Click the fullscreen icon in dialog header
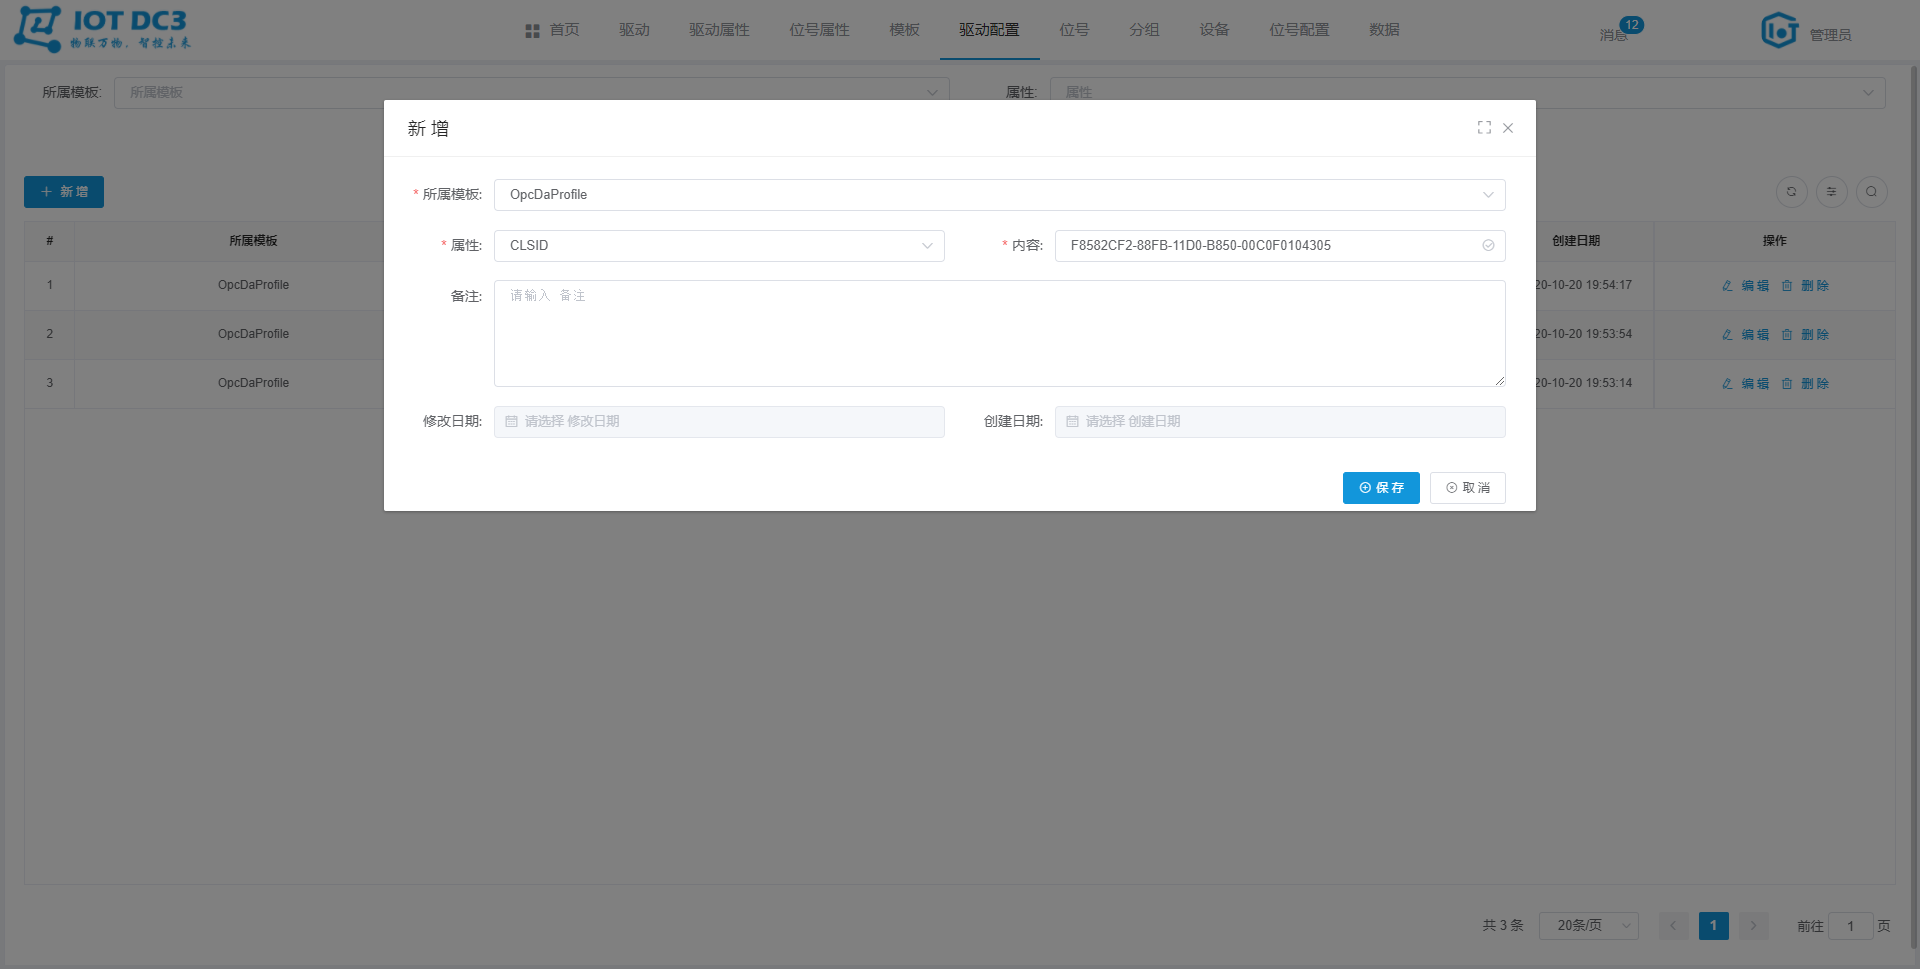The image size is (1920, 969). [1484, 128]
